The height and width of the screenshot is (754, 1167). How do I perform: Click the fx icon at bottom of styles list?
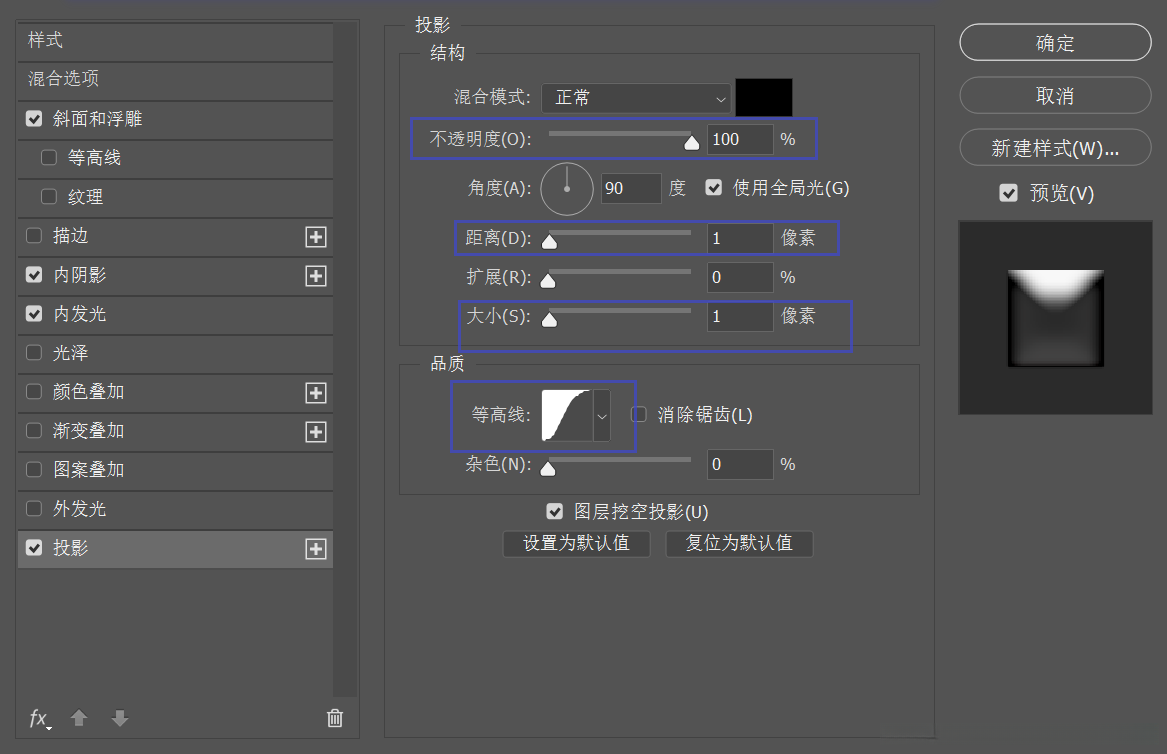38,719
